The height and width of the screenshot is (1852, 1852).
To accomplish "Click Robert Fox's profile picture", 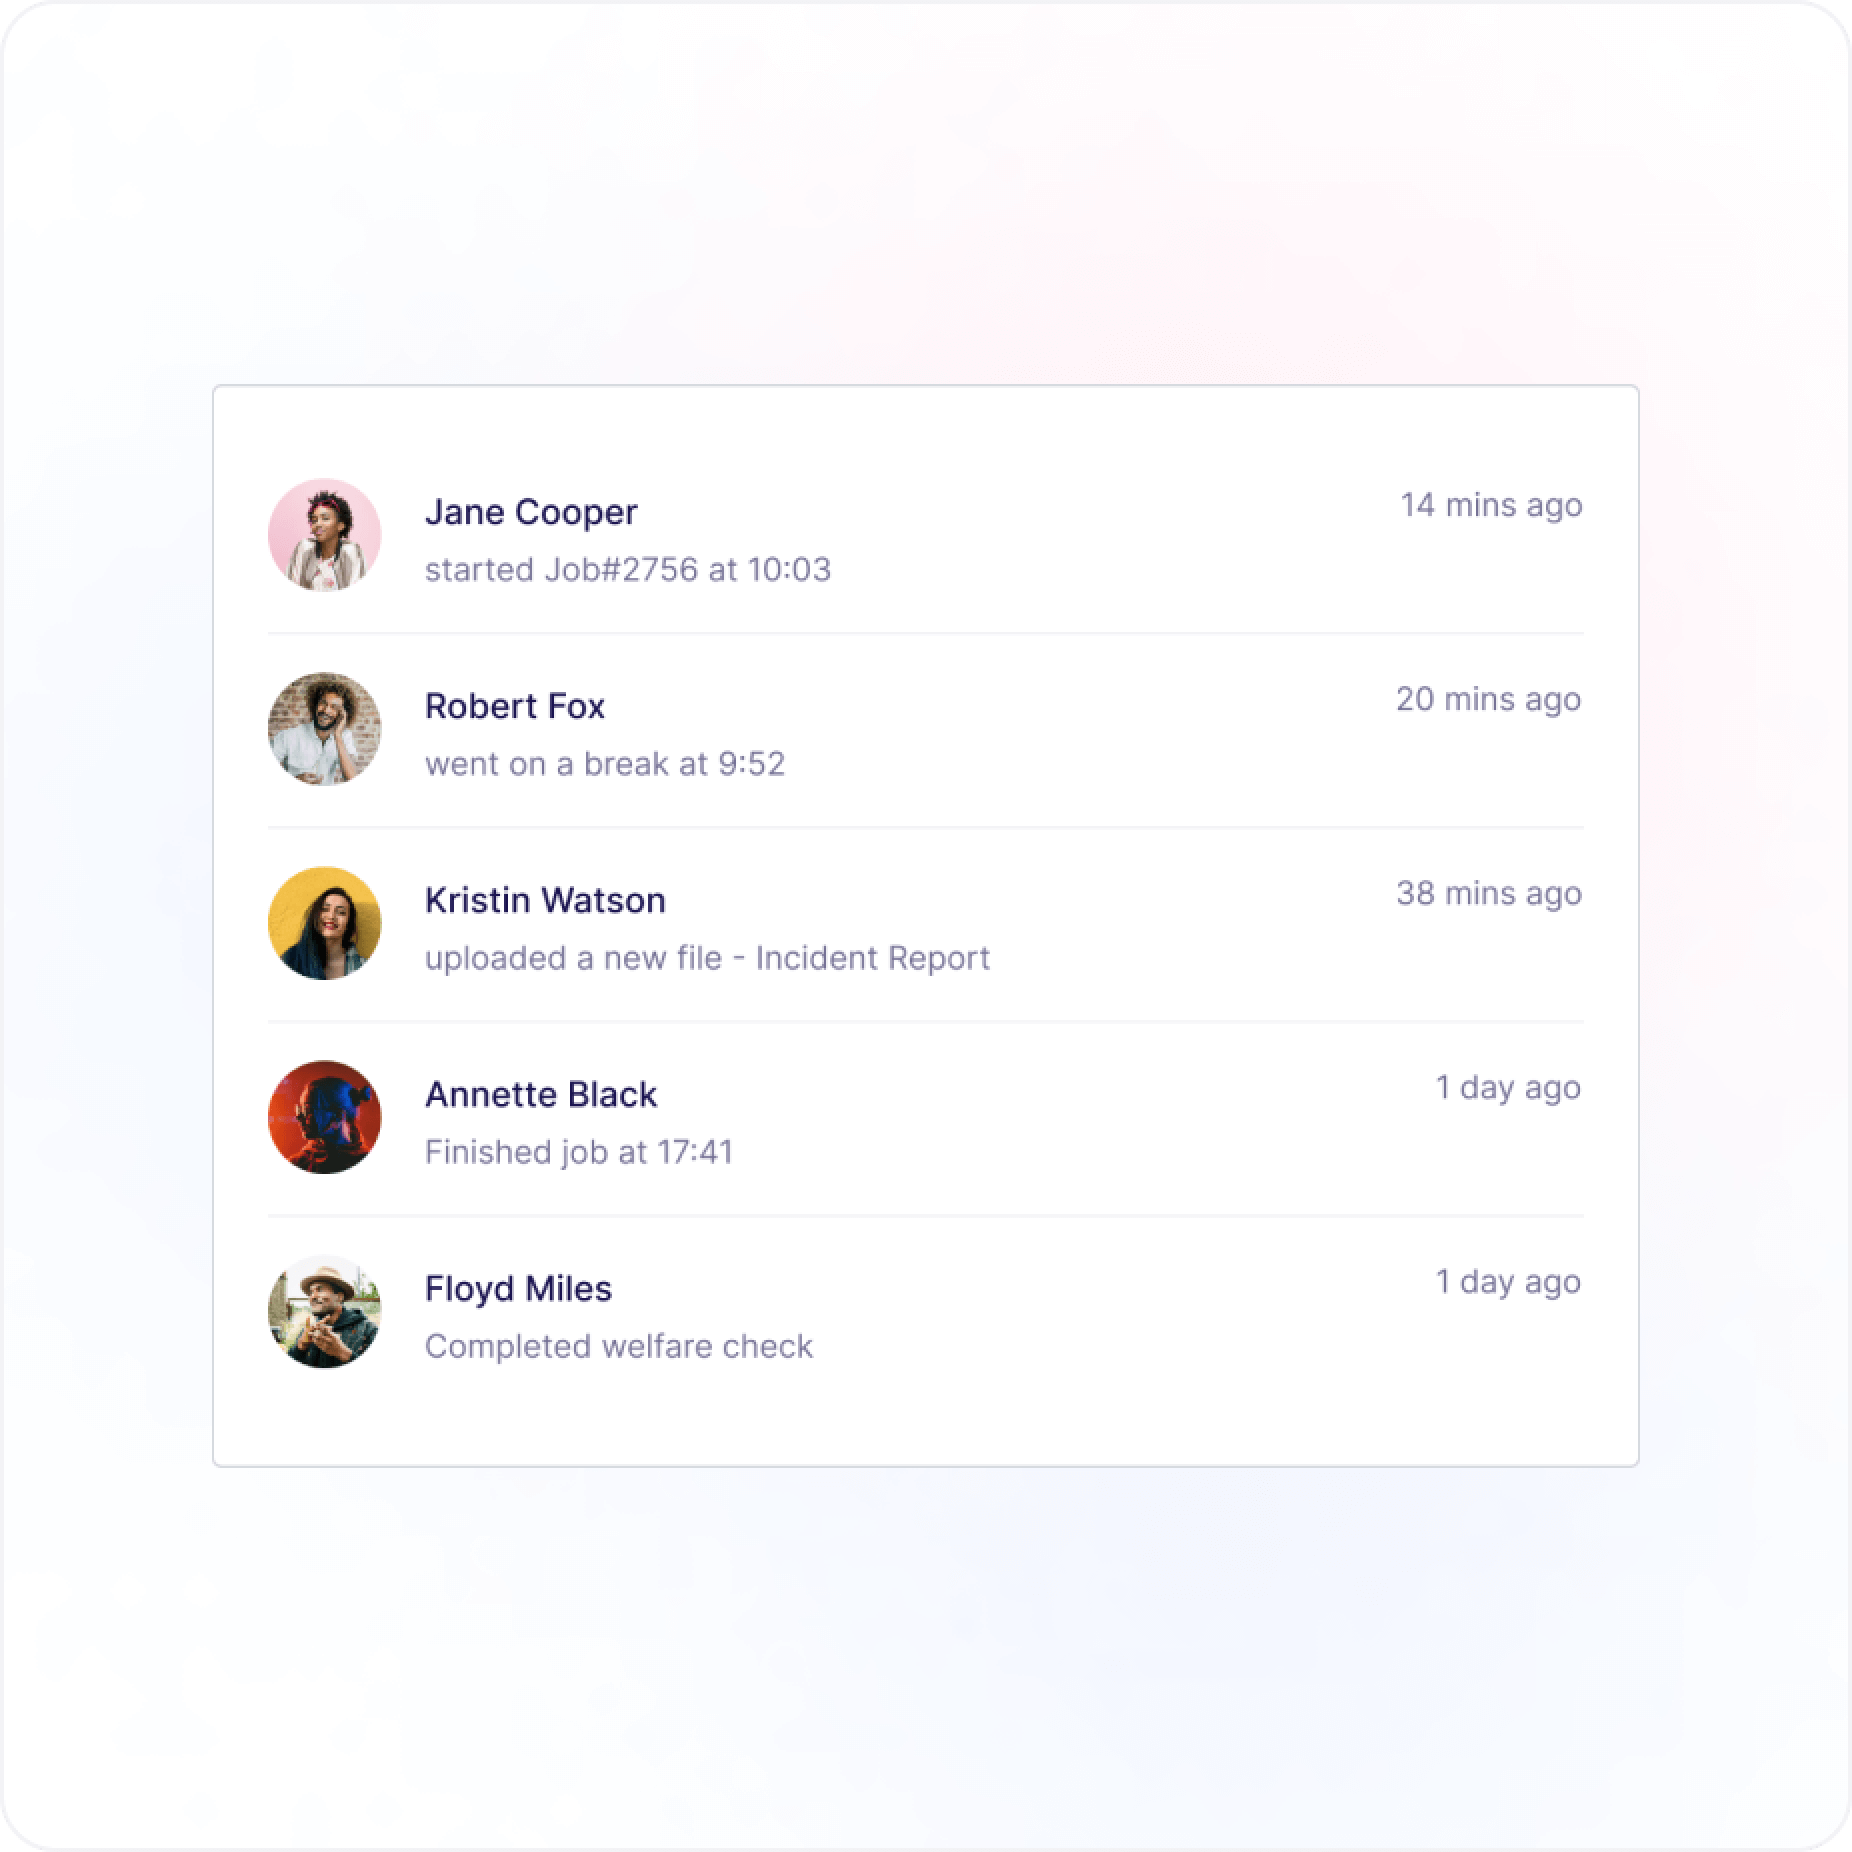I will (x=324, y=729).
